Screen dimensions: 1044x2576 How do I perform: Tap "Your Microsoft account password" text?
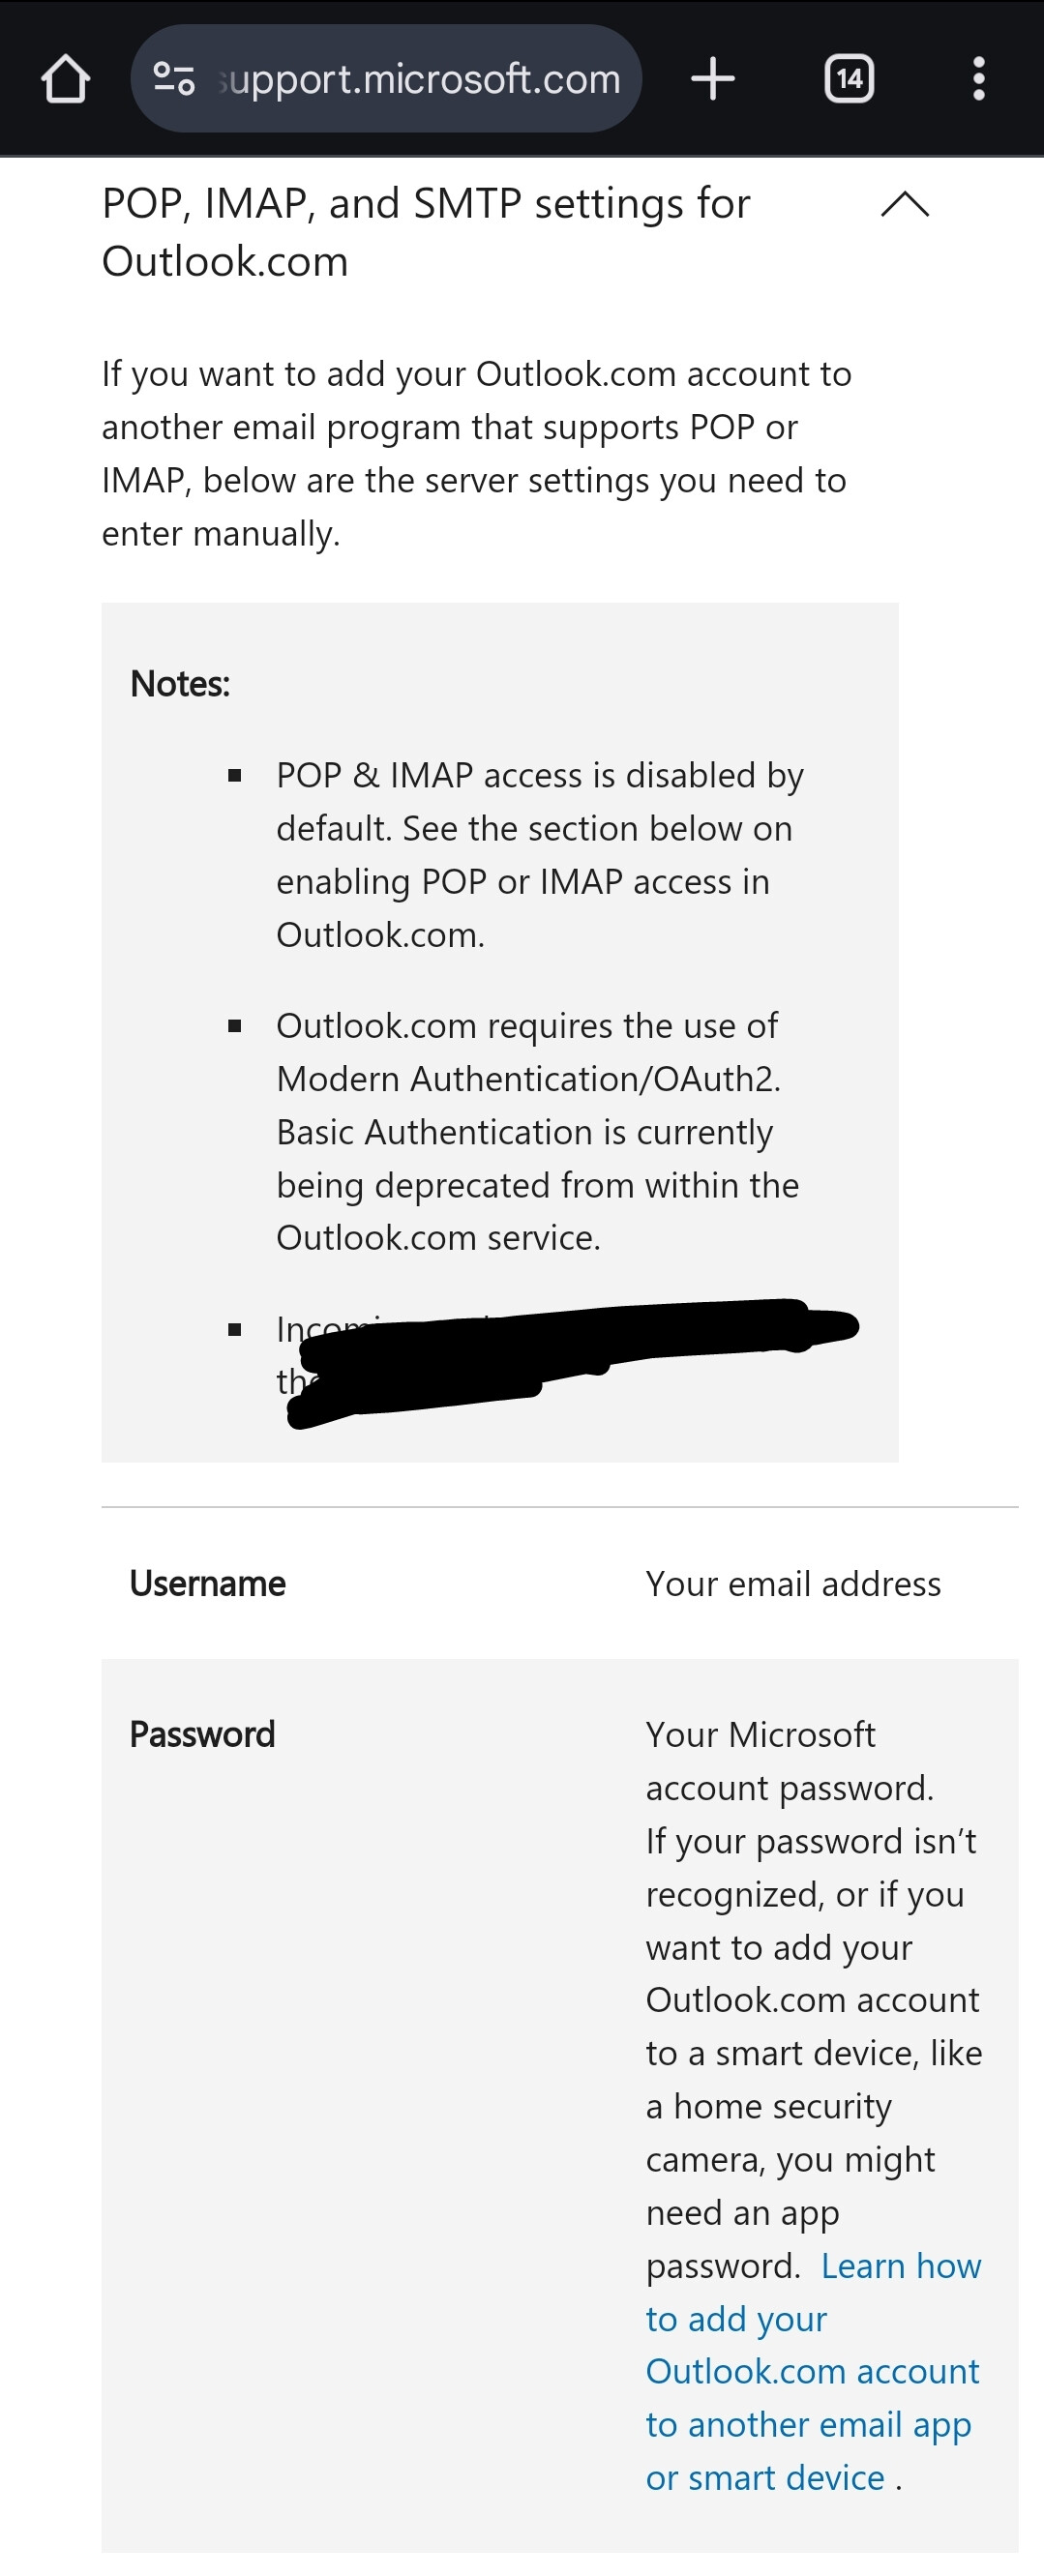click(x=788, y=1761)
